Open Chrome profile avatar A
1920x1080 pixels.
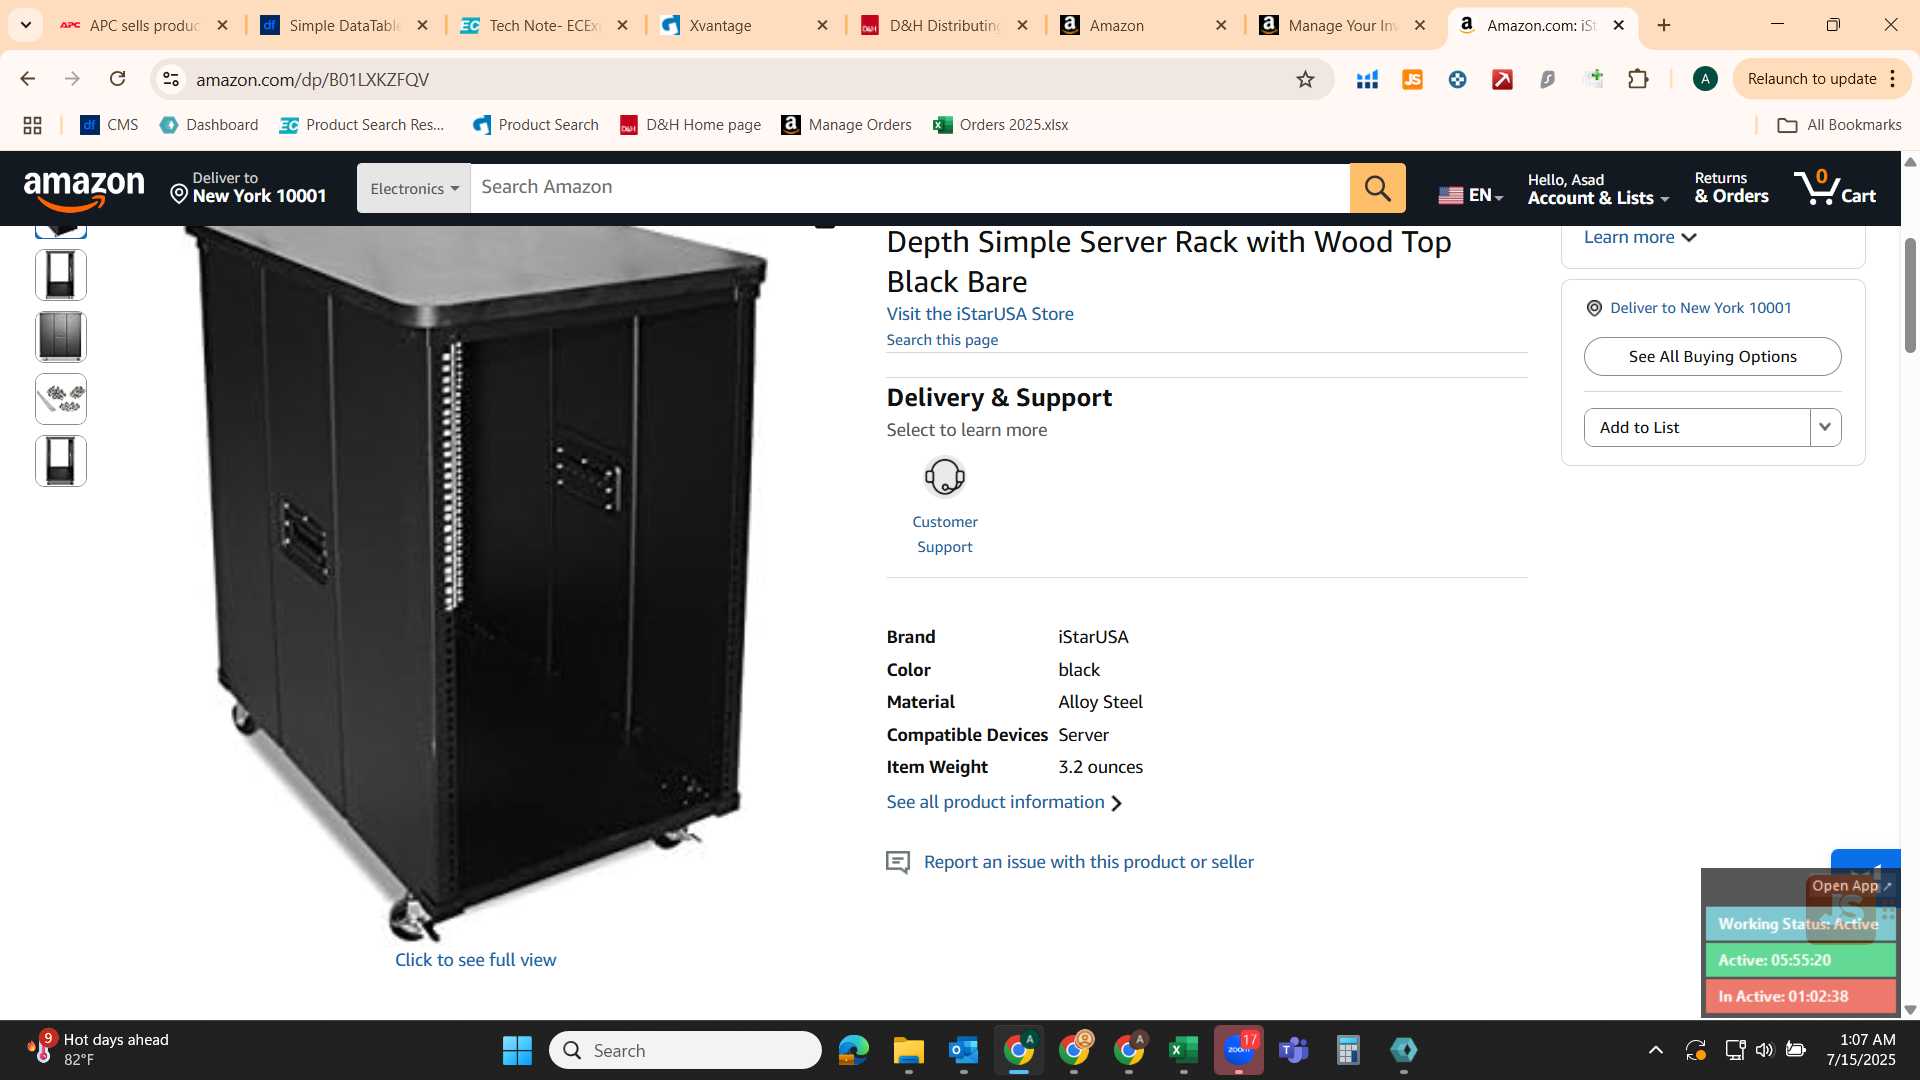pos(1705,79)
